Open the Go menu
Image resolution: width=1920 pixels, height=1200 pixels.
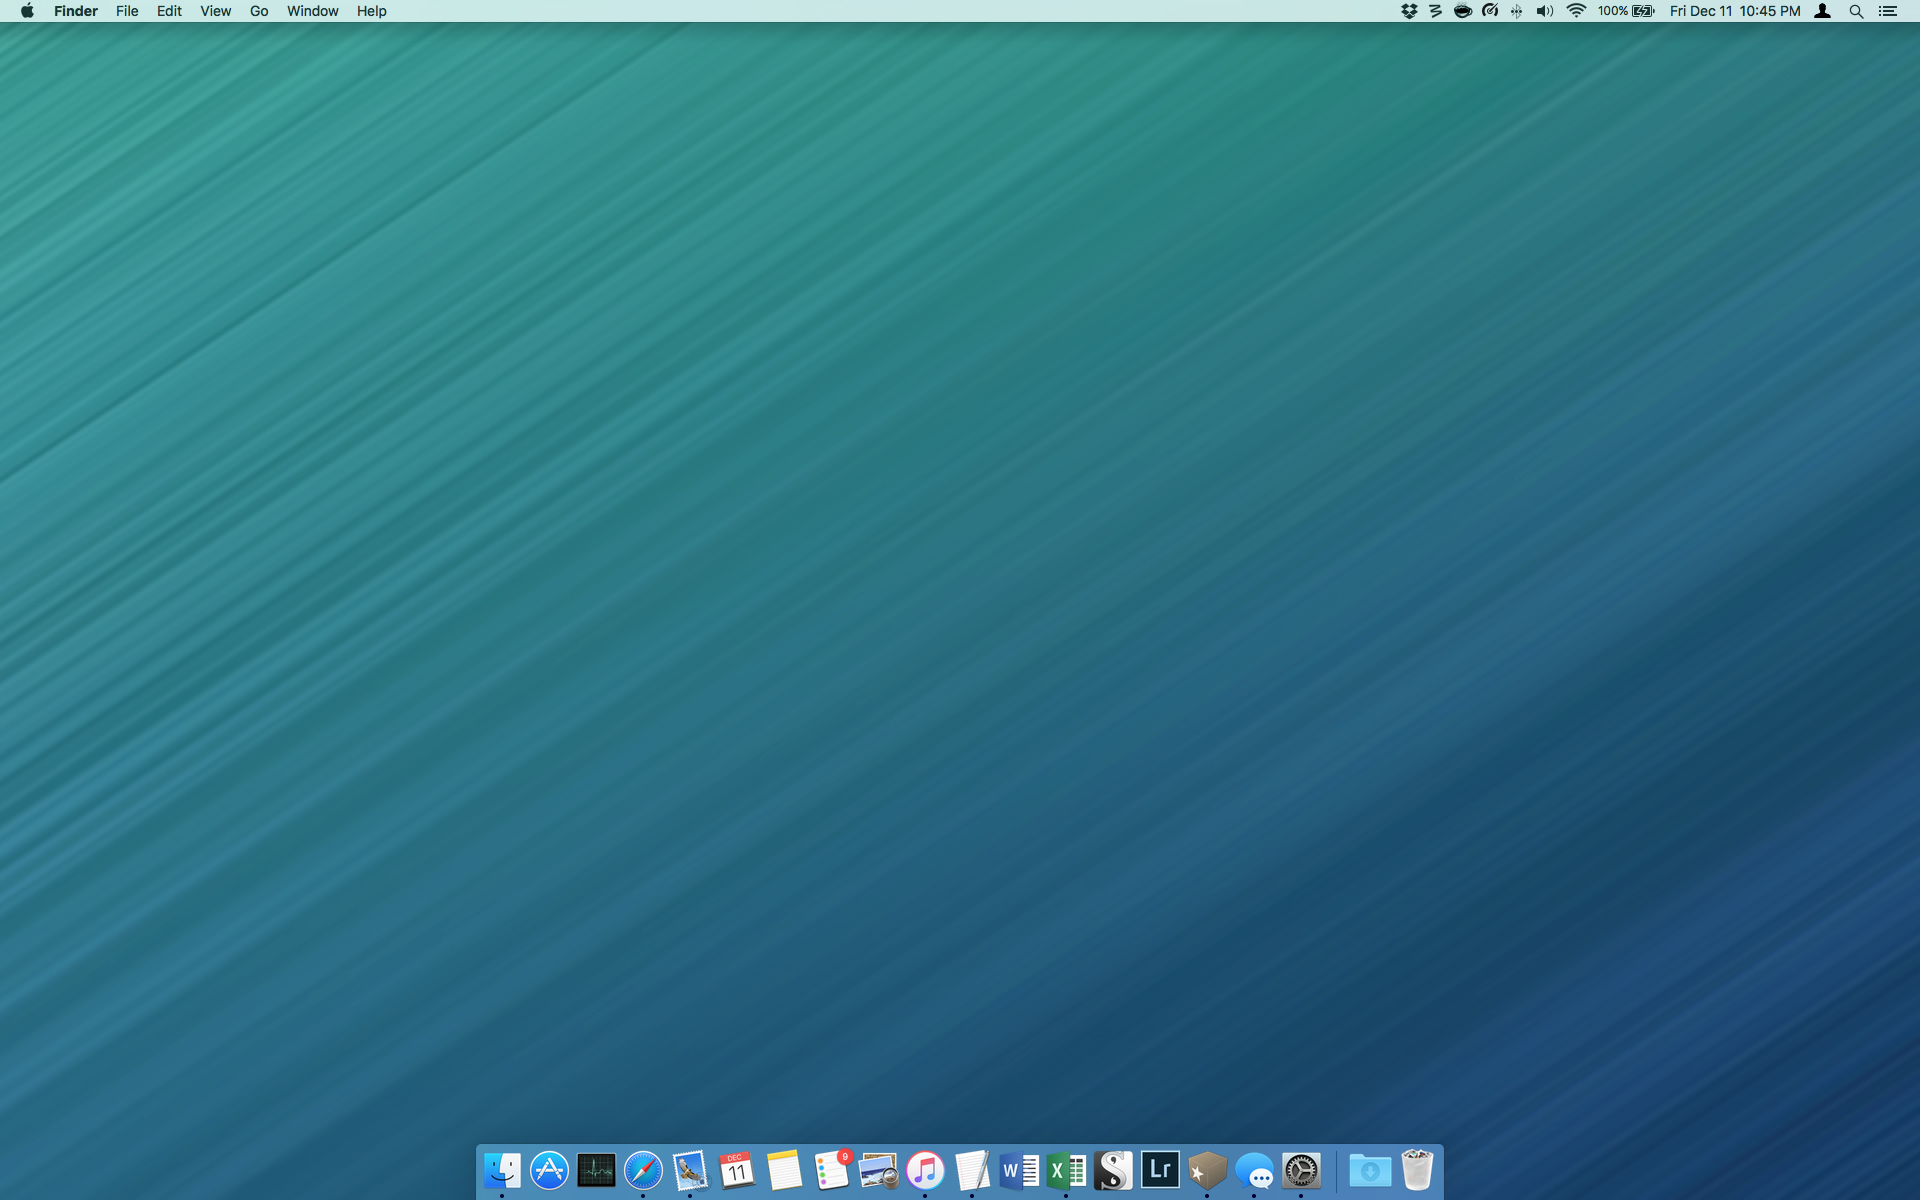pyautogui.click(x=259, y=11)
